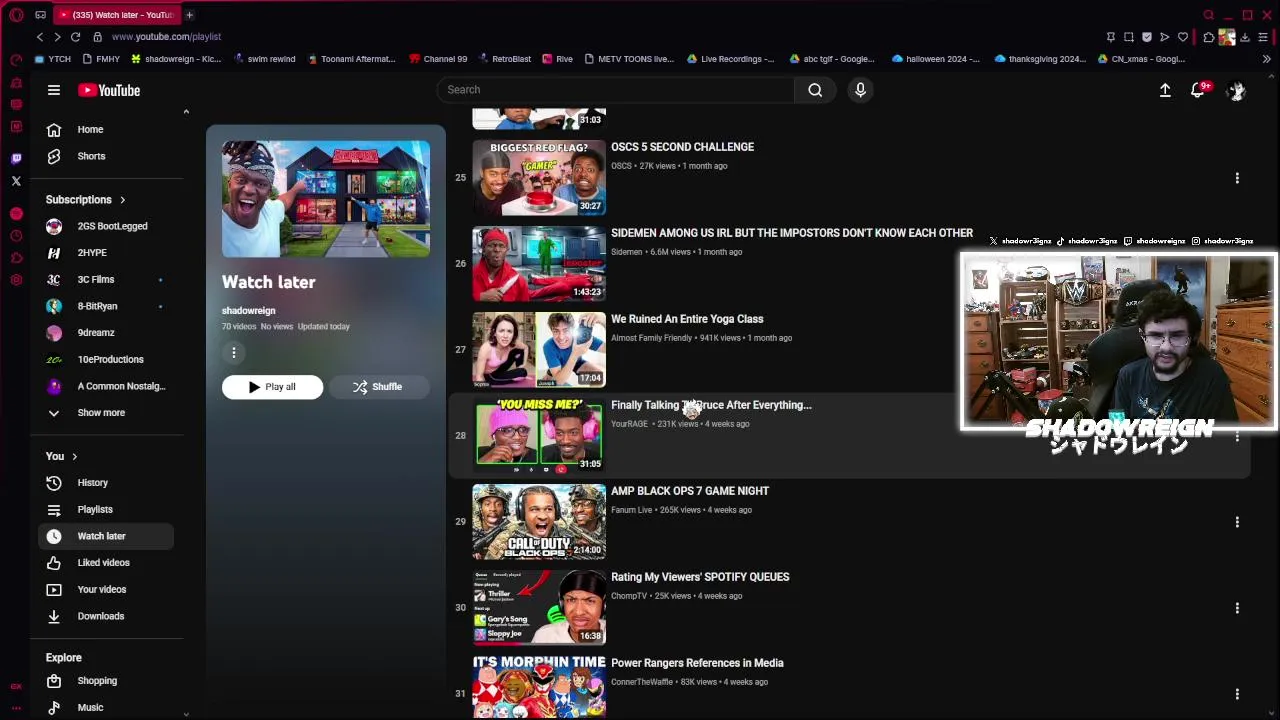Open 3C Films subscription
This screenshot has width=1280, height=720.
pyautogui.click(x=106, y=280)
